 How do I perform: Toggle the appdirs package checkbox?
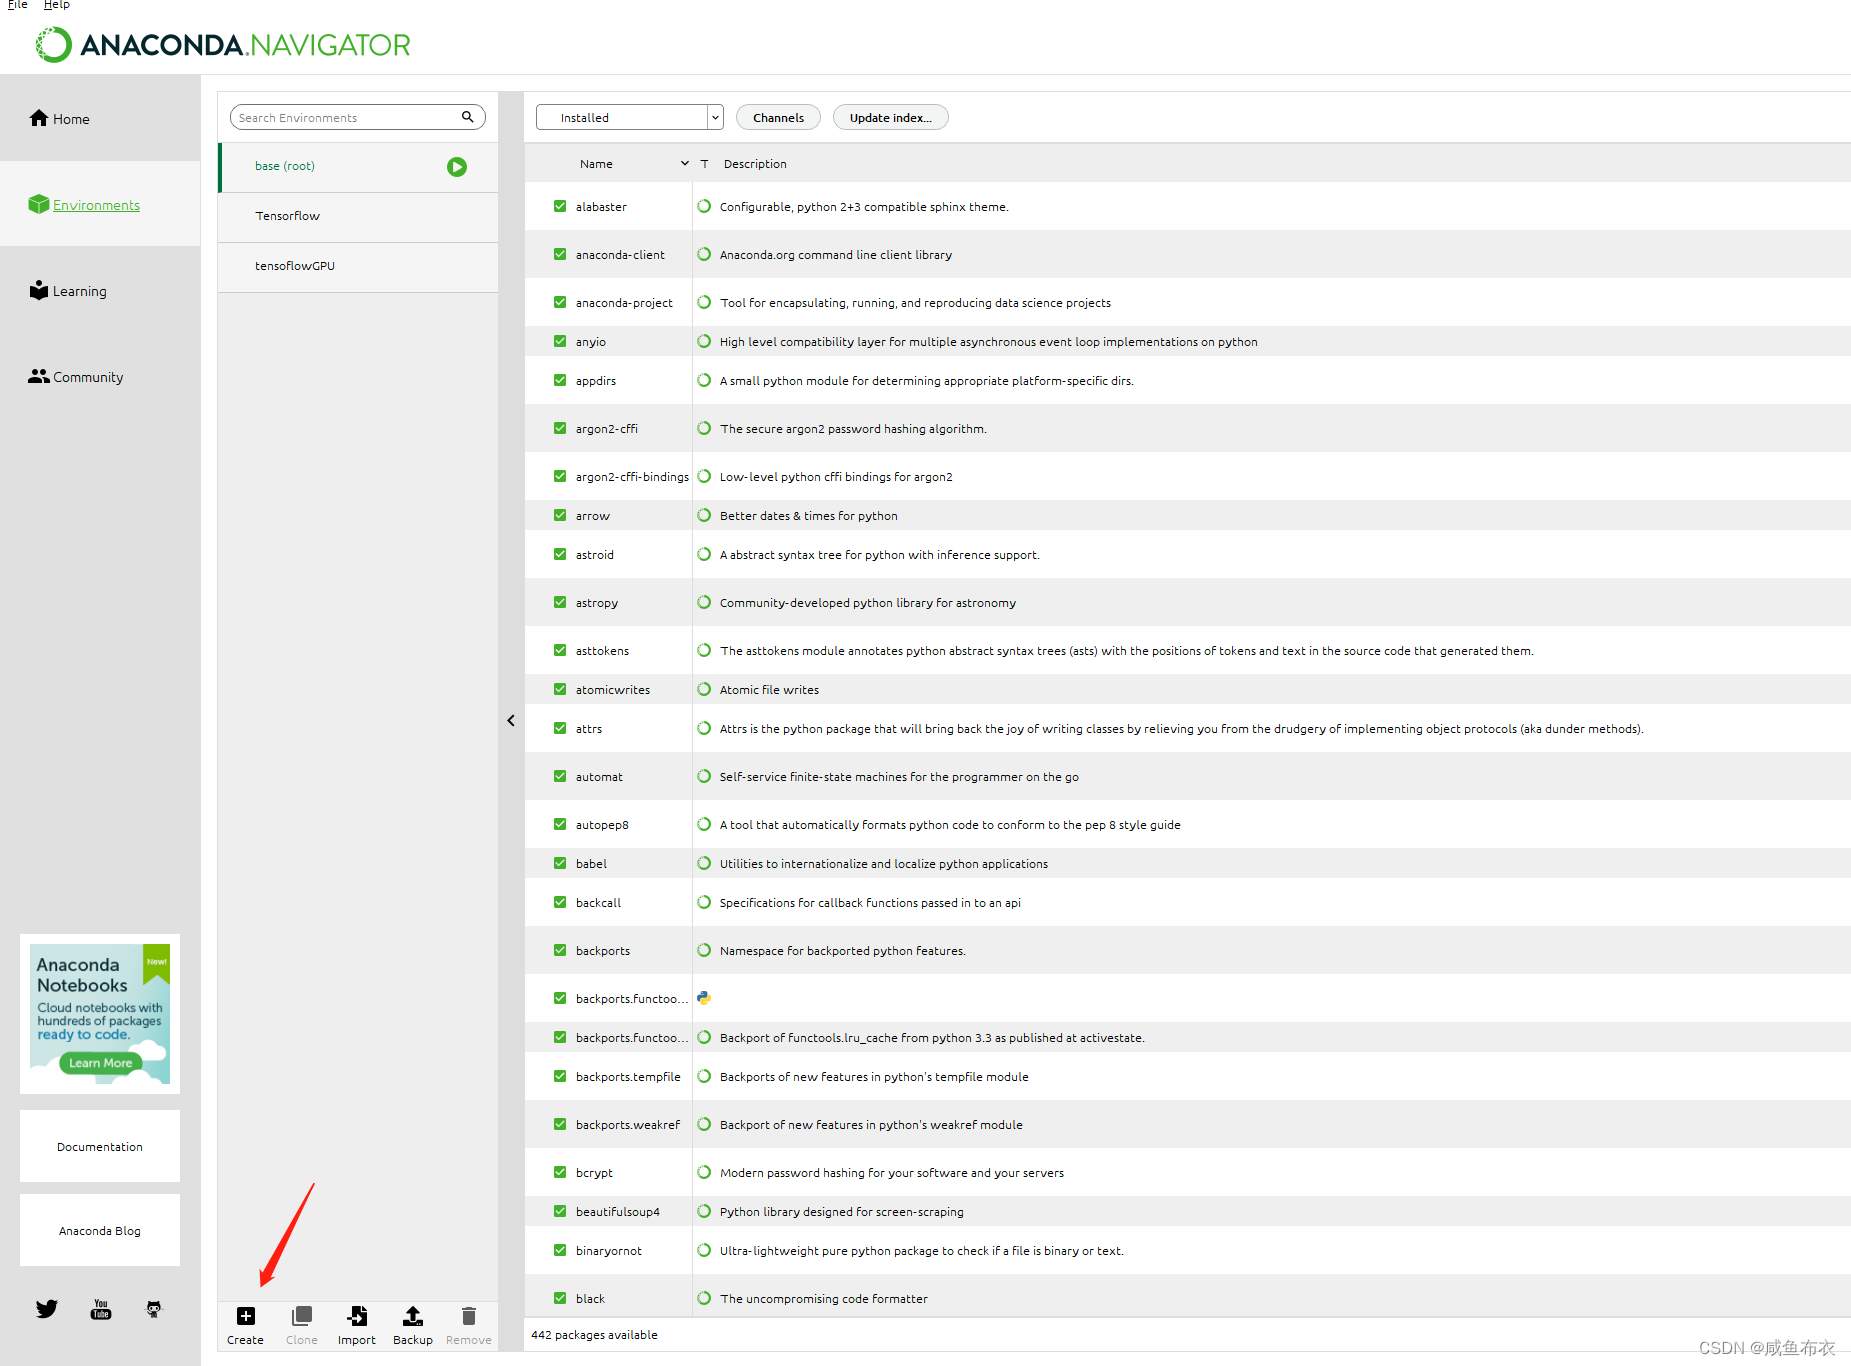click(560, 380)
